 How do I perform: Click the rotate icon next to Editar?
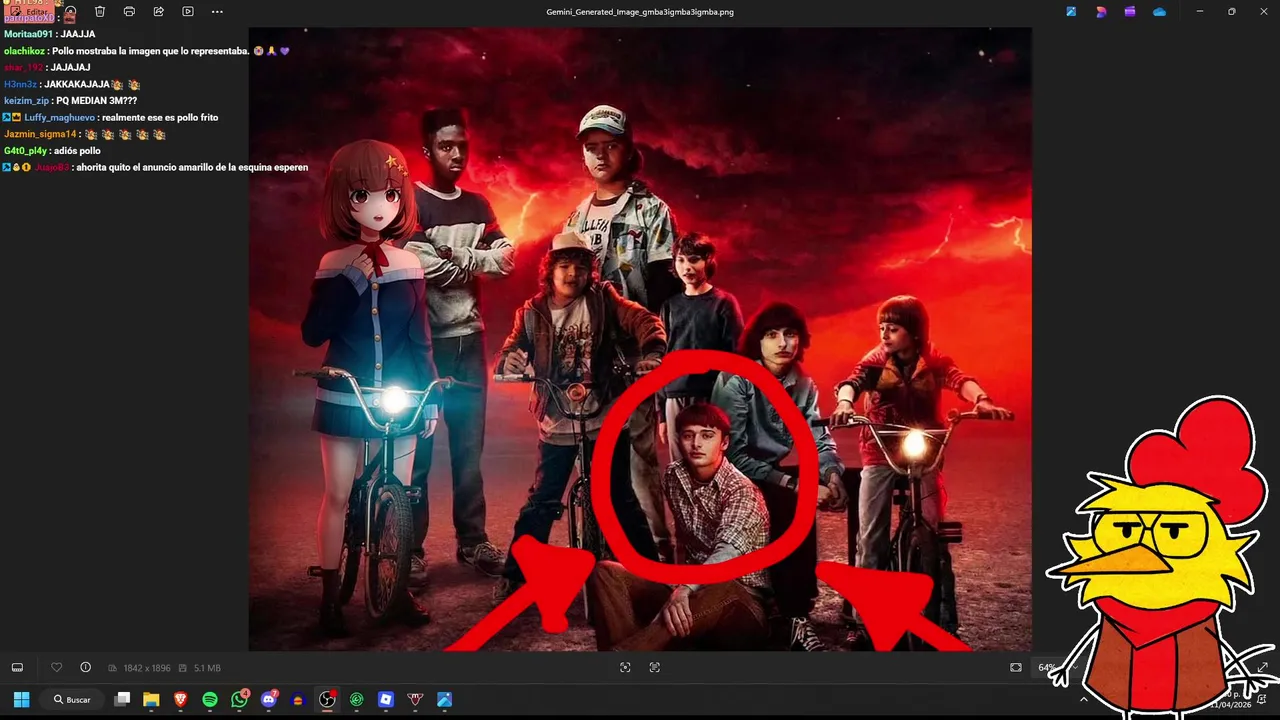(71, 11)
